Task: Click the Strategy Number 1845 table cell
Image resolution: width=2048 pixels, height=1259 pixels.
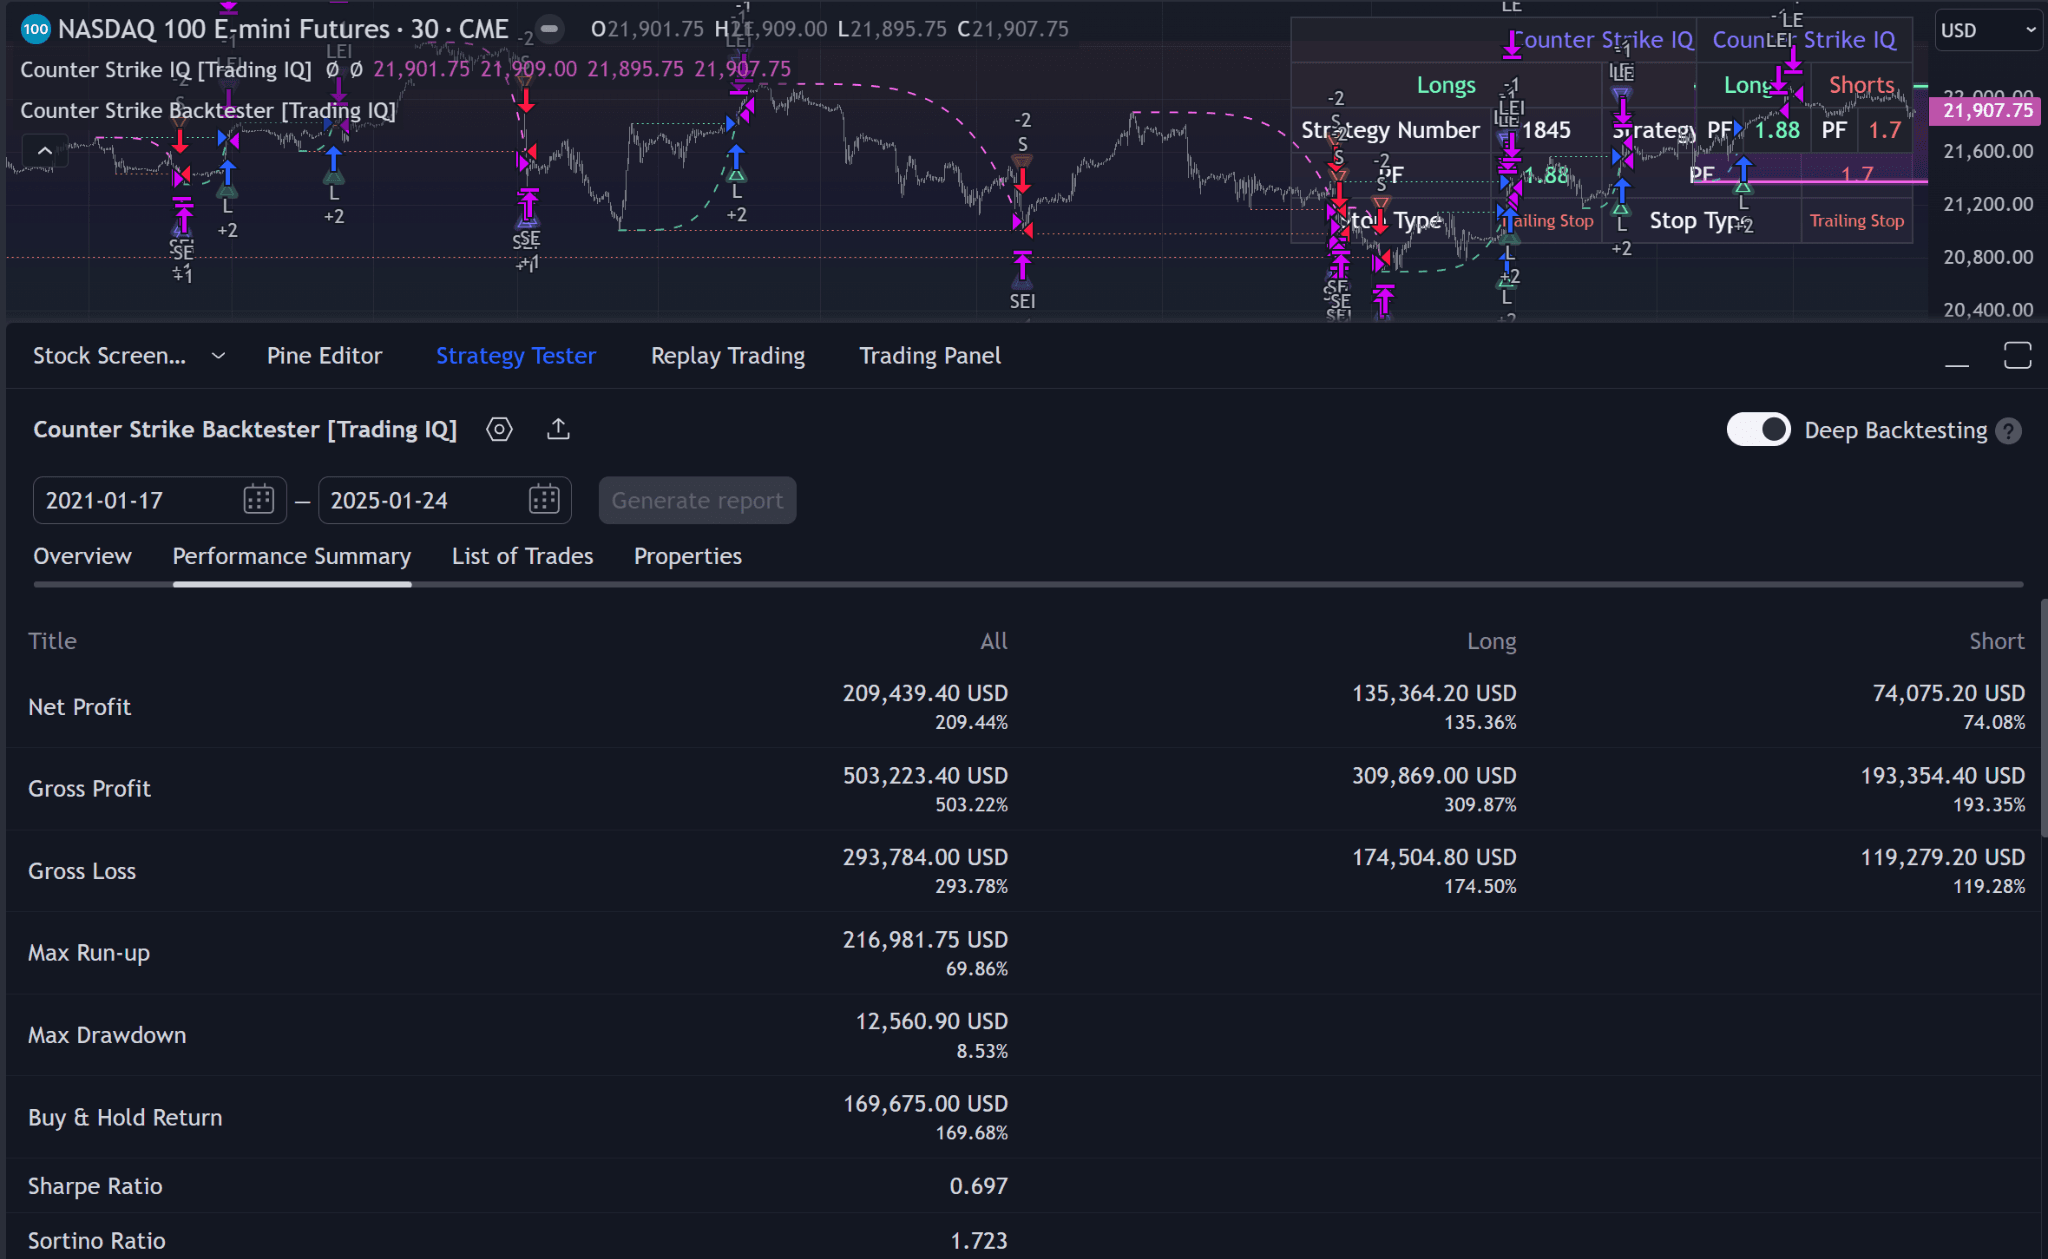Action: 1546,130
